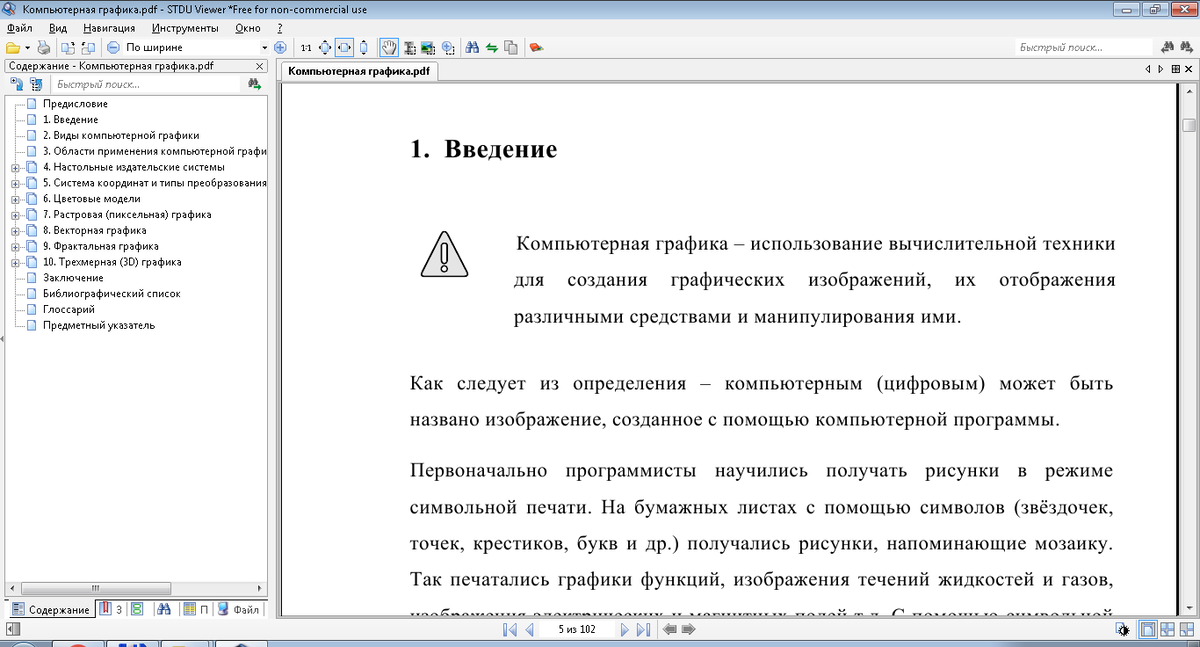
Task: Zoom out with the minus icon
Action: [x=113, y=47]
